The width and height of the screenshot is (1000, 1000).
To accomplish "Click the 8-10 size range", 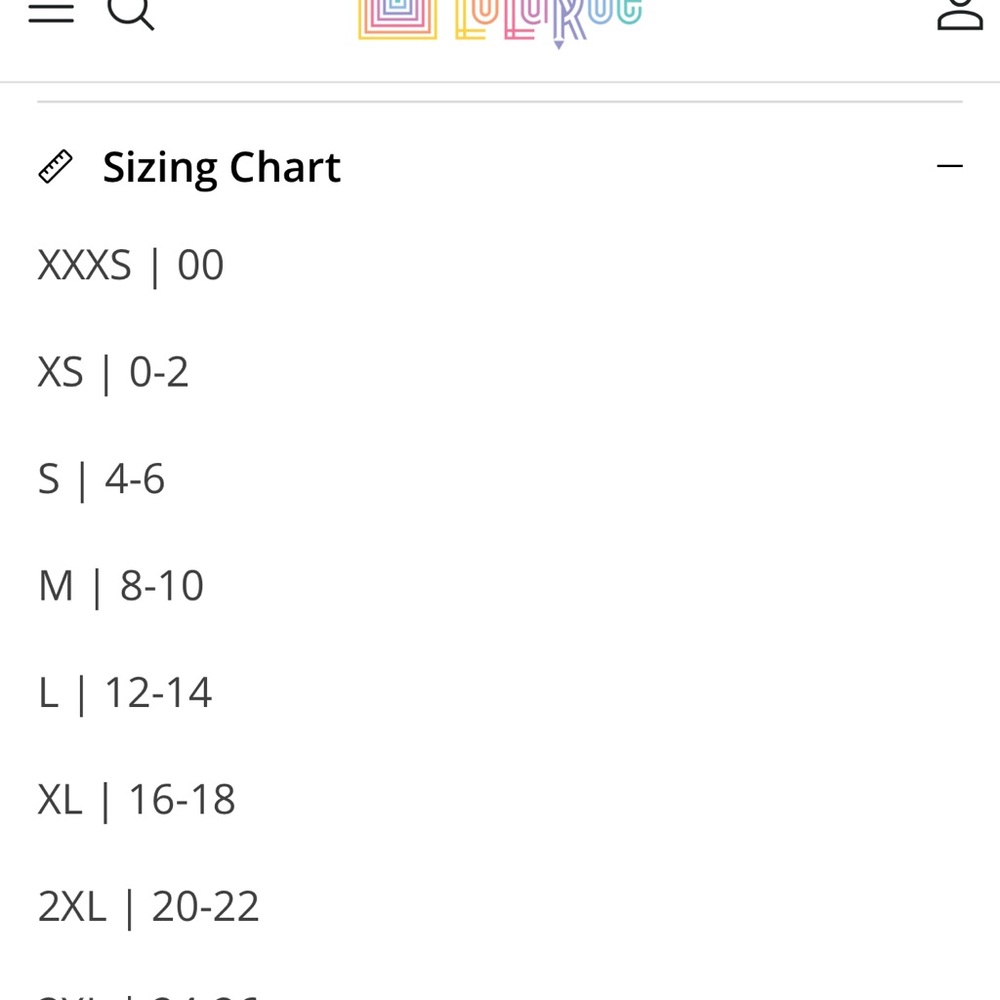I will (162, 586).
